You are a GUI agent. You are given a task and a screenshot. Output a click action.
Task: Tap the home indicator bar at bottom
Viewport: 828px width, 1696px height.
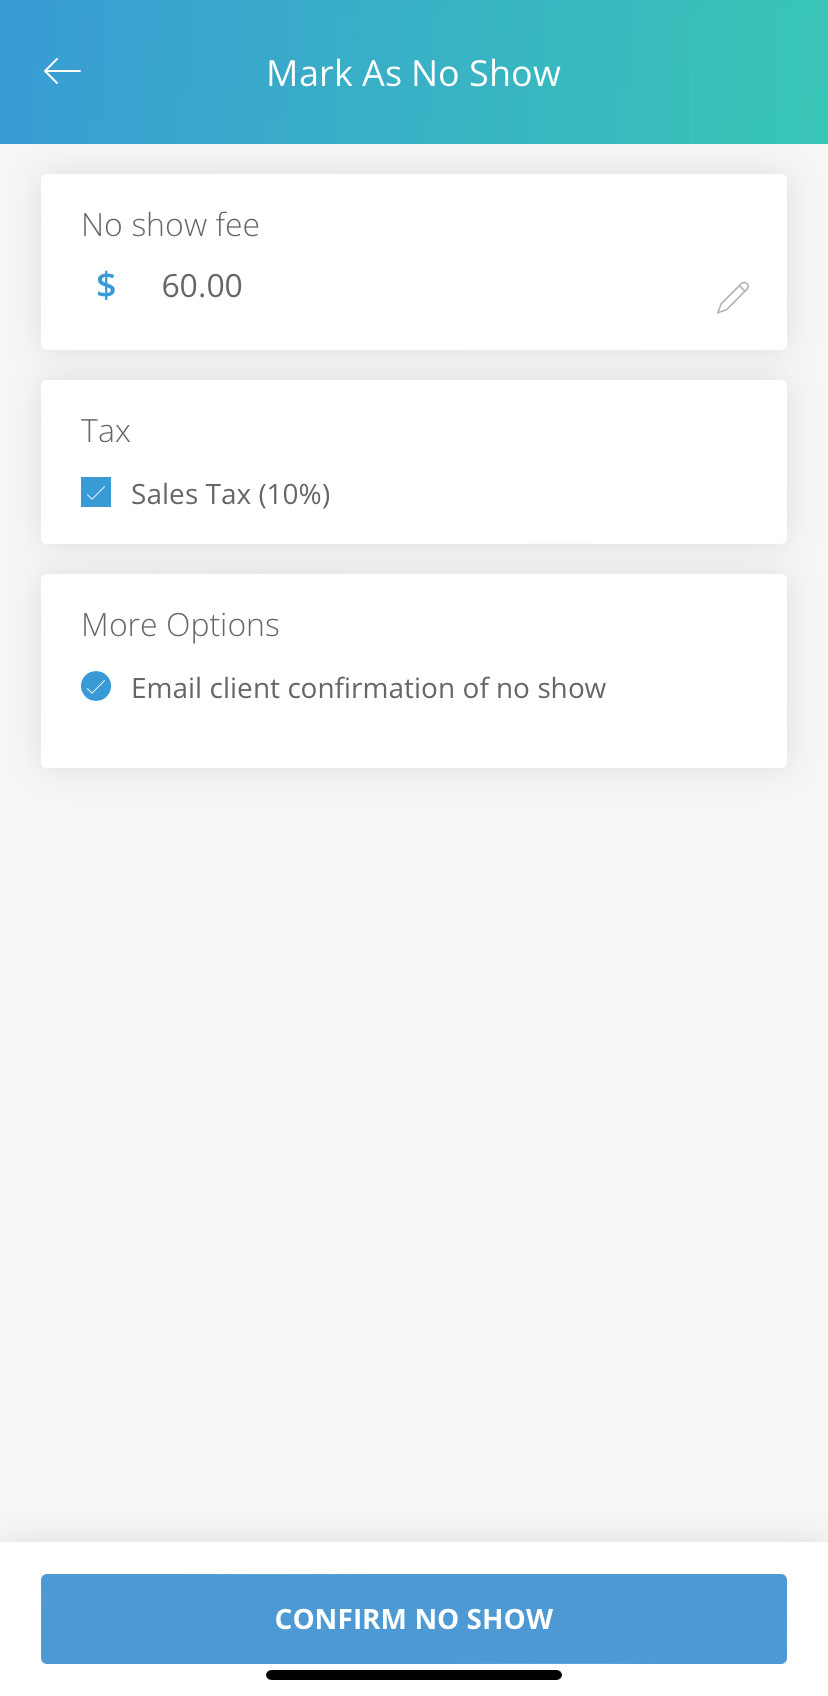coord(413,1675)
